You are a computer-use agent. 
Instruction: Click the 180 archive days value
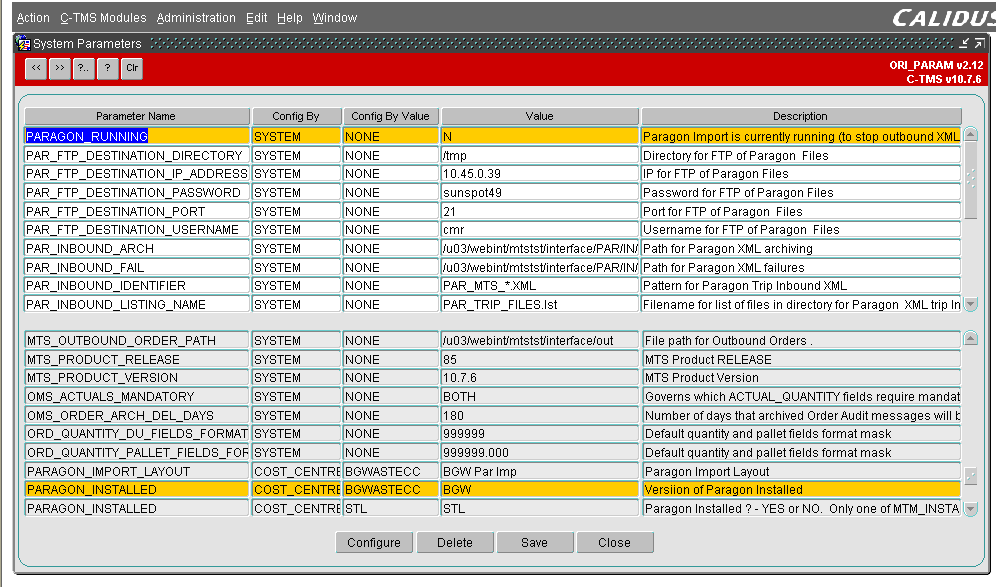click(540, 415)
